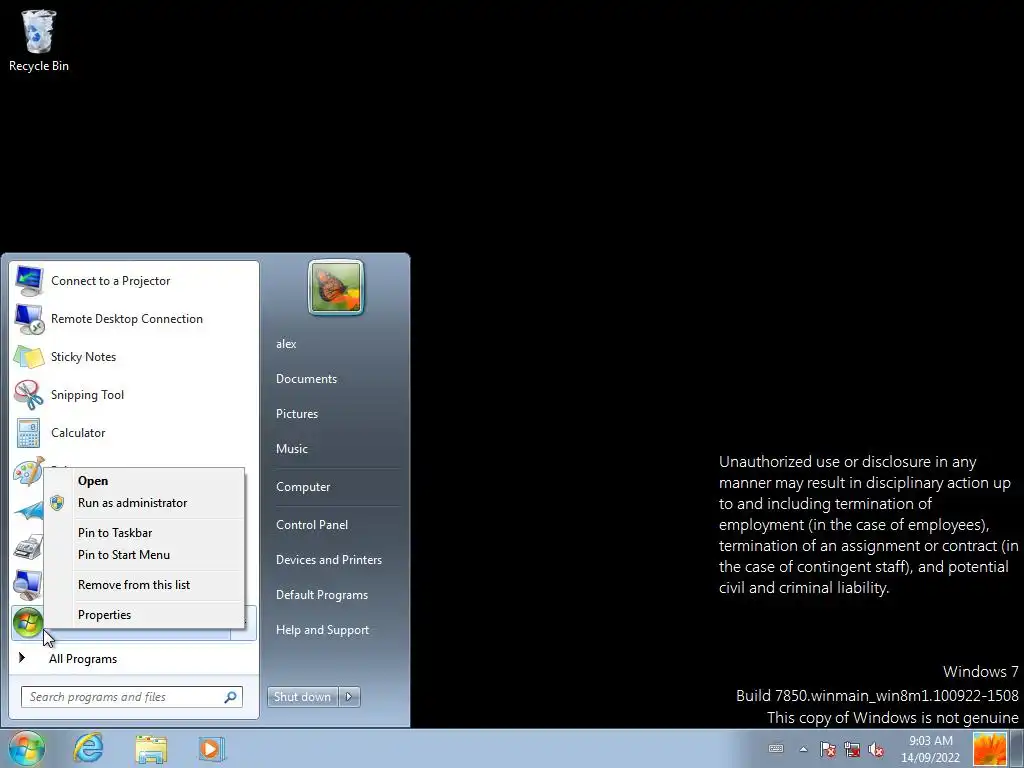Screen dimensions: 1024x768
Task: Show hidden tray icons arrow
Action: [x=803, y=749]
